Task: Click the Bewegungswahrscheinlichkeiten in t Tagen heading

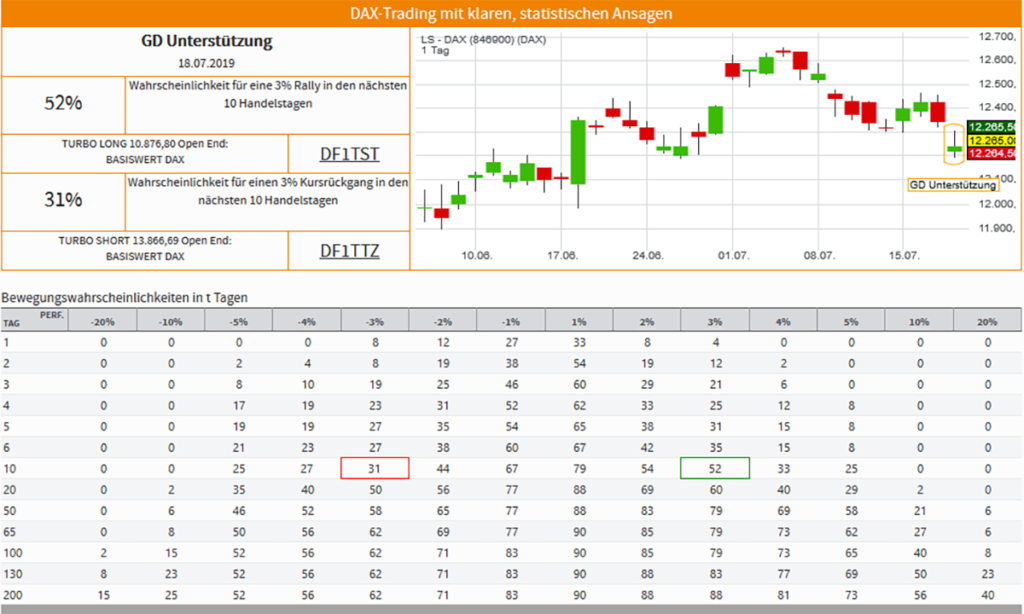Action: [x=125, y=298]
